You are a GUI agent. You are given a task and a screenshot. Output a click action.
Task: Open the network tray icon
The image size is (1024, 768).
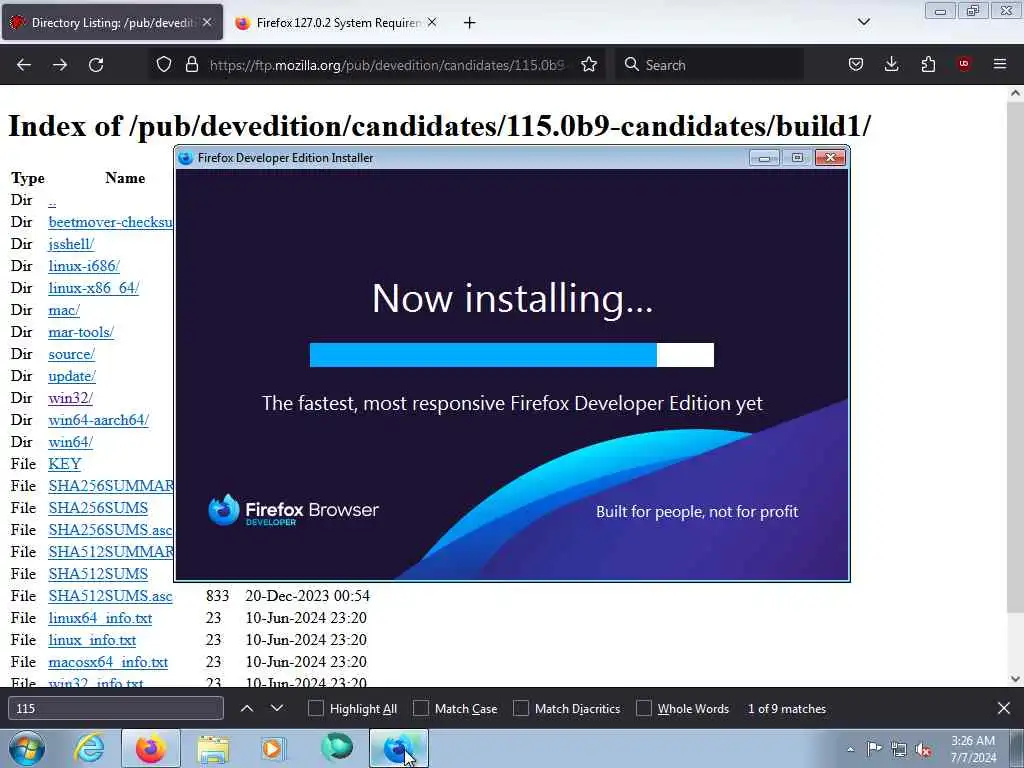[899, 749]
